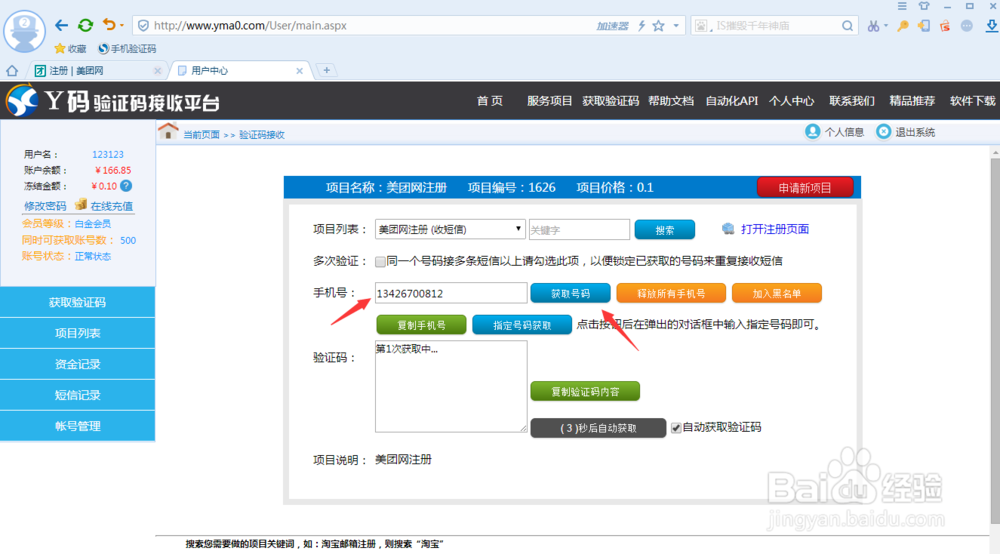Click 在线充值 link
Viewport: 1000px width, 554px height.
coord(112,206)
